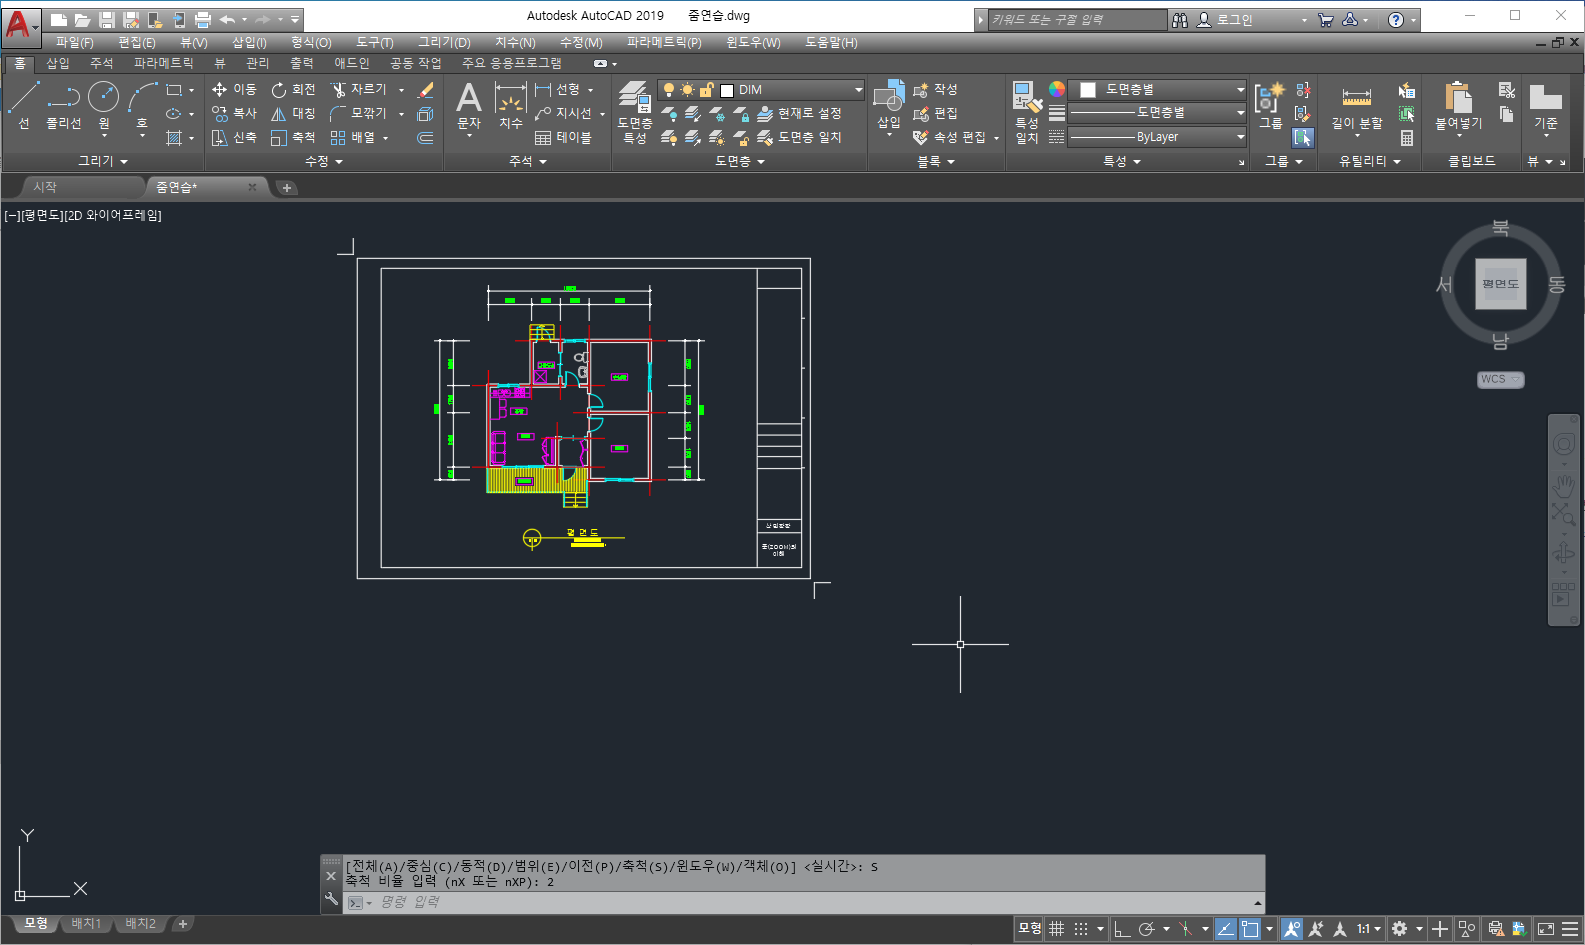Choose the Move (이동) command

(234, 89)
